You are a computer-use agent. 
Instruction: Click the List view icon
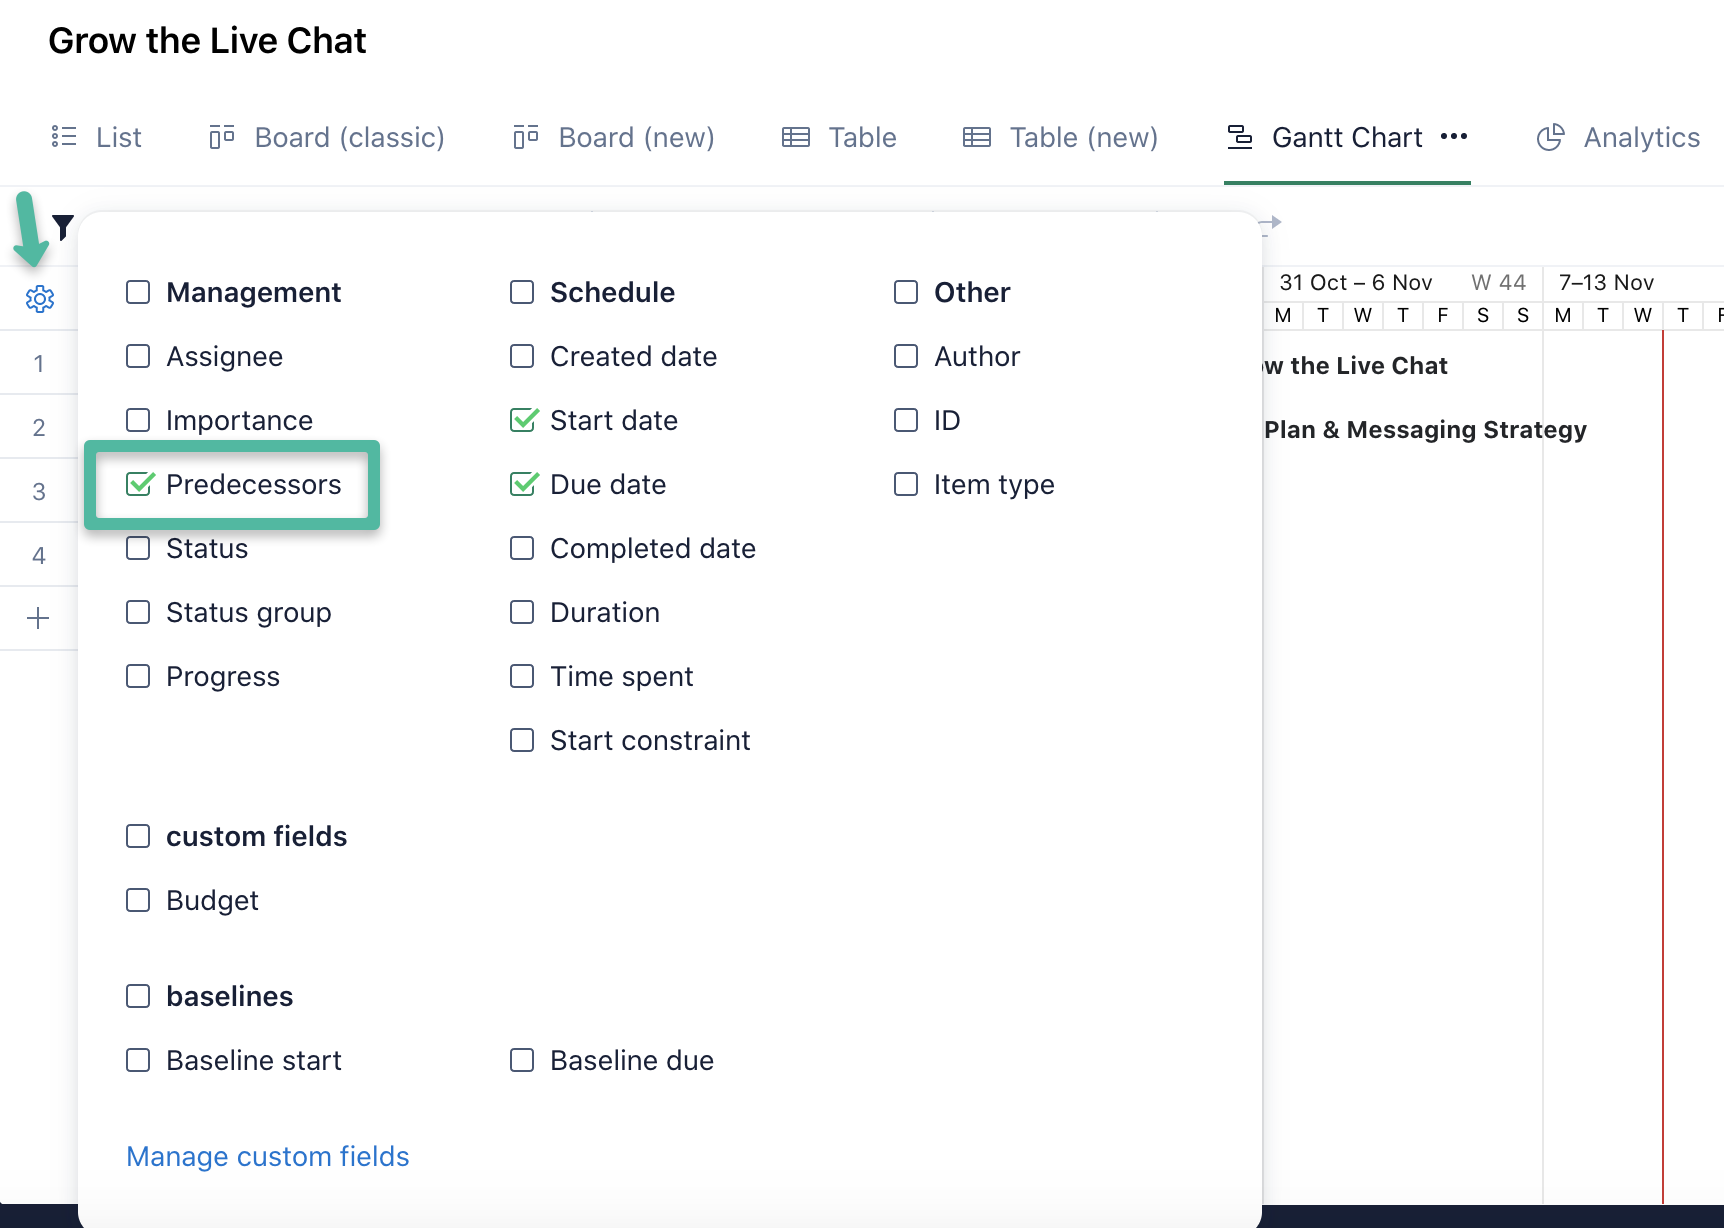click(64, 137)
